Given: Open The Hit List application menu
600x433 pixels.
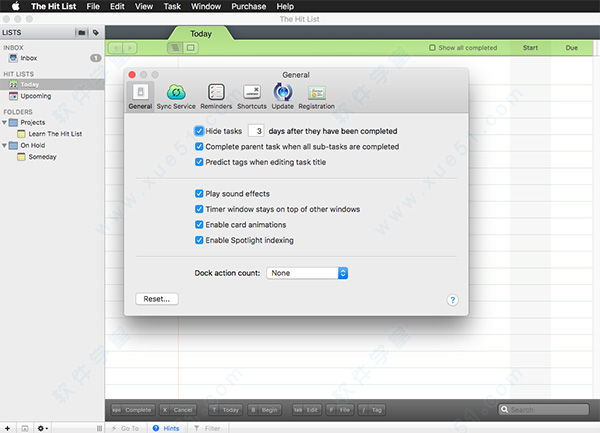Looking at the screenshot, I should pyautogui.click(x=54, y=6).
